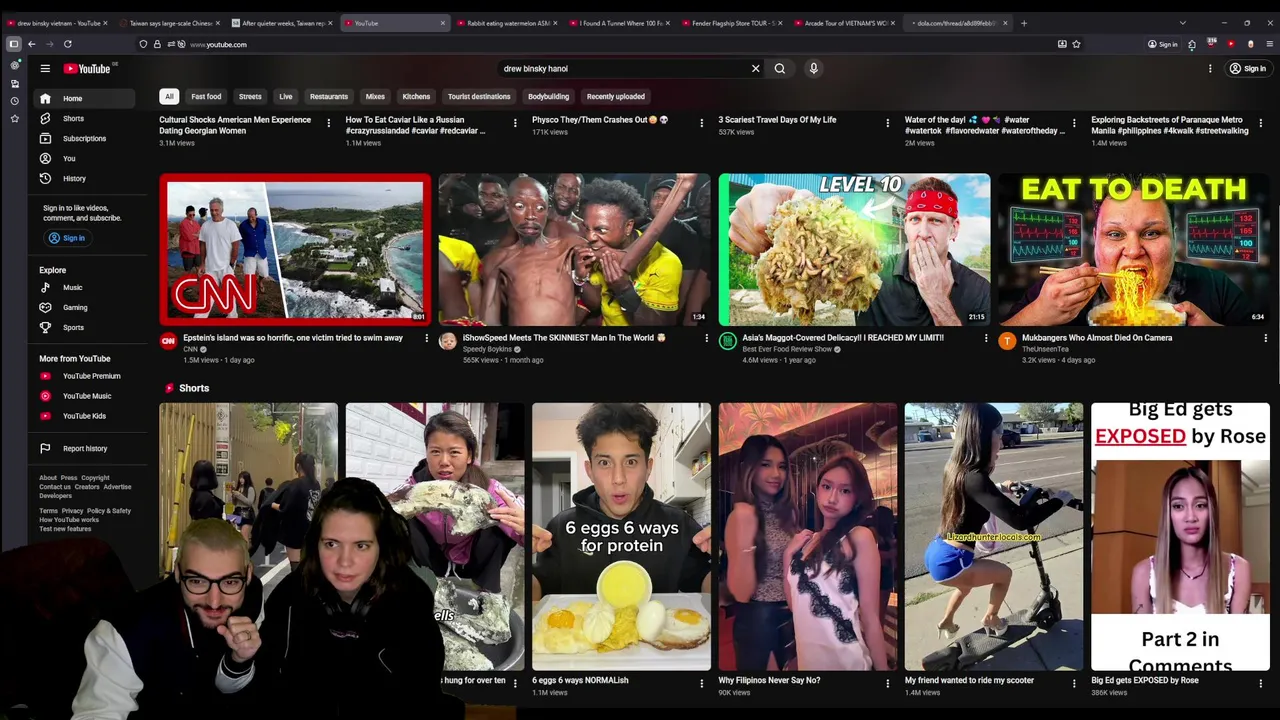This screenshot has height=720, width=1280.
Task: Click the youtube.com address bar
Action: tap(600, 44)
